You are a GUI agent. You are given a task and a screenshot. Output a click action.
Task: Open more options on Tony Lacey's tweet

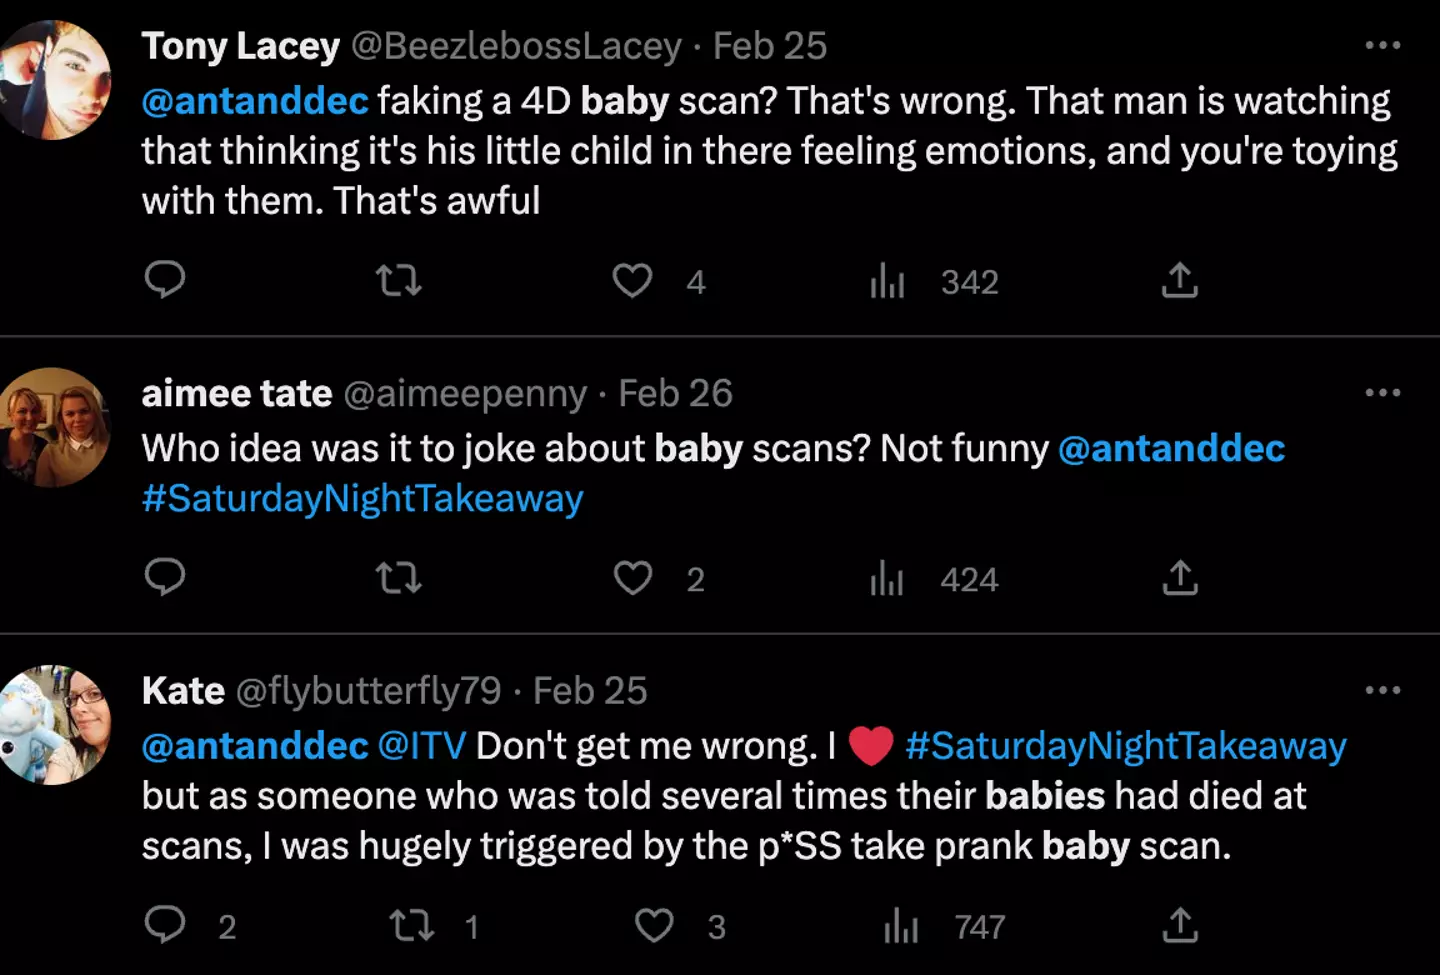pyautogui.click(x=1384, y=45)
